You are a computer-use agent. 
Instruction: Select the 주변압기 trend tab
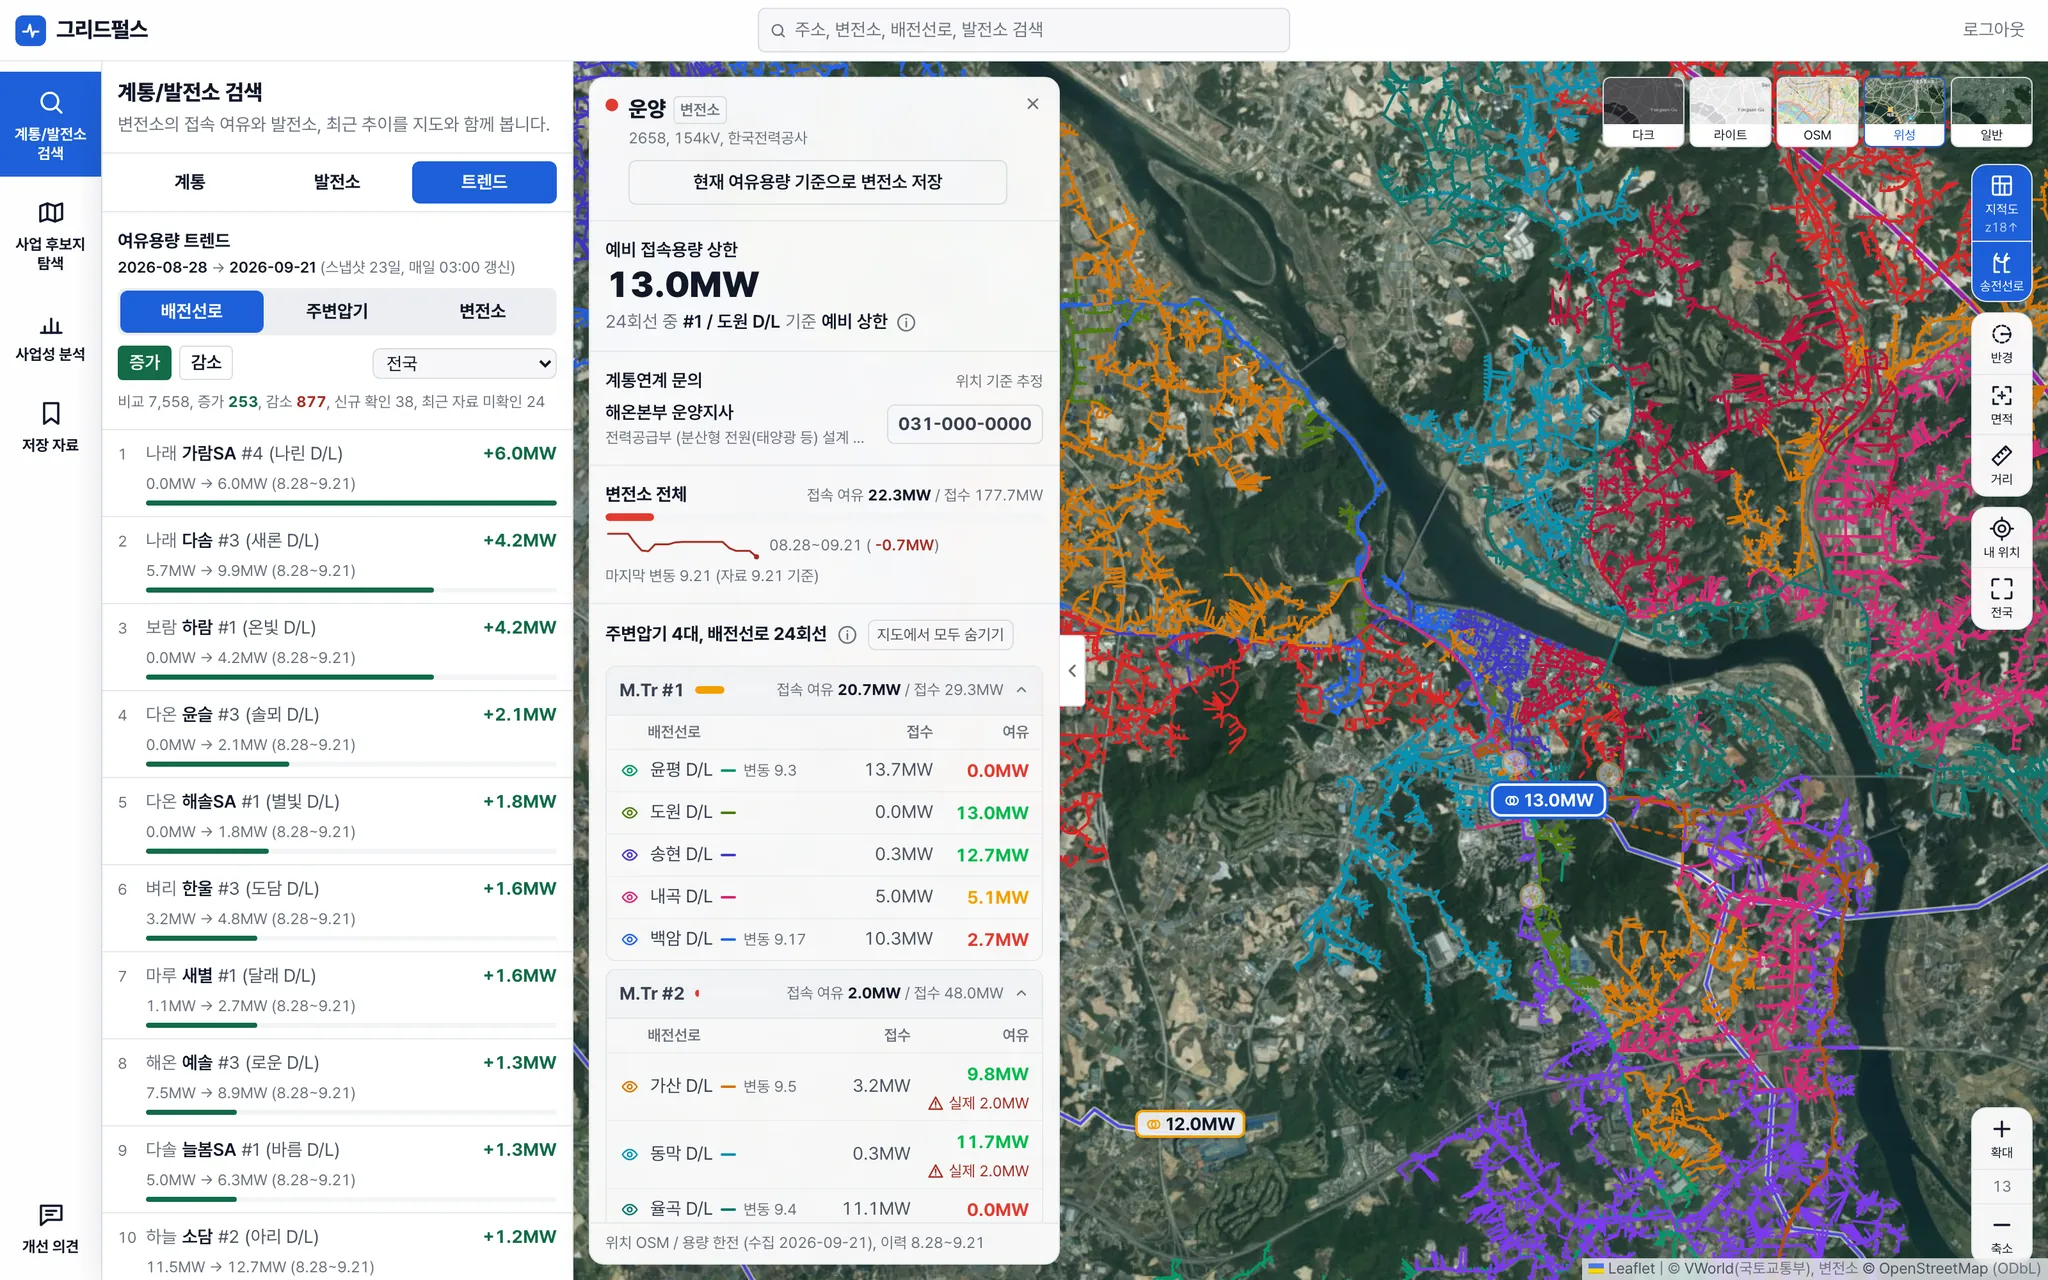click(337, 311)
